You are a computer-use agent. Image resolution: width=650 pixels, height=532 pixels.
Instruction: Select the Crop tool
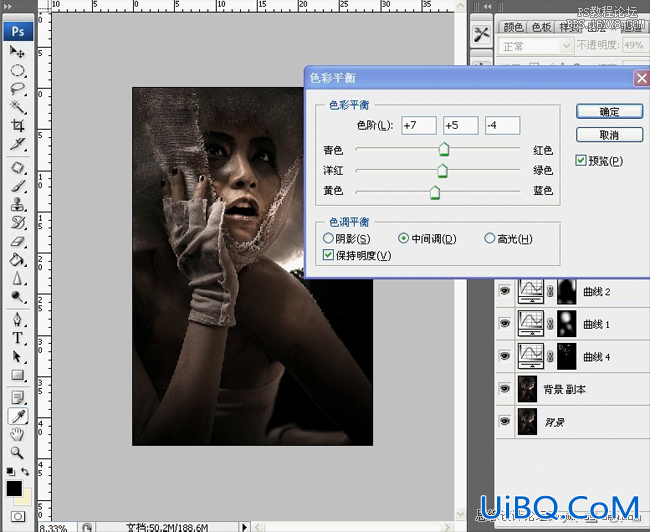(17, 125)
